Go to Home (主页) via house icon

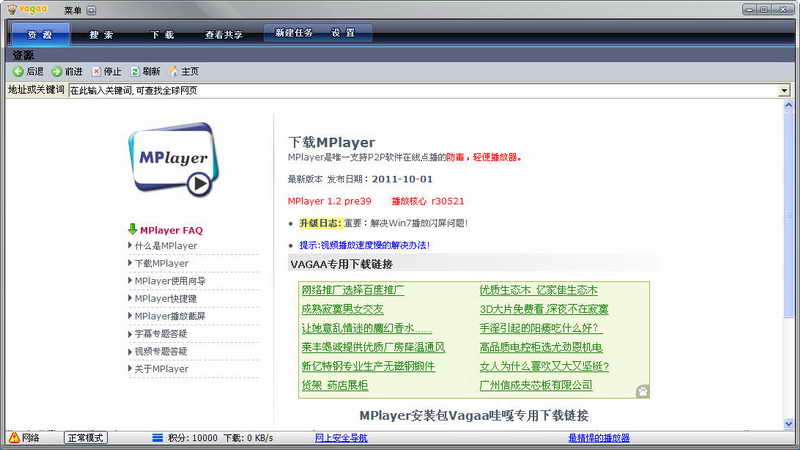point(174,72)
